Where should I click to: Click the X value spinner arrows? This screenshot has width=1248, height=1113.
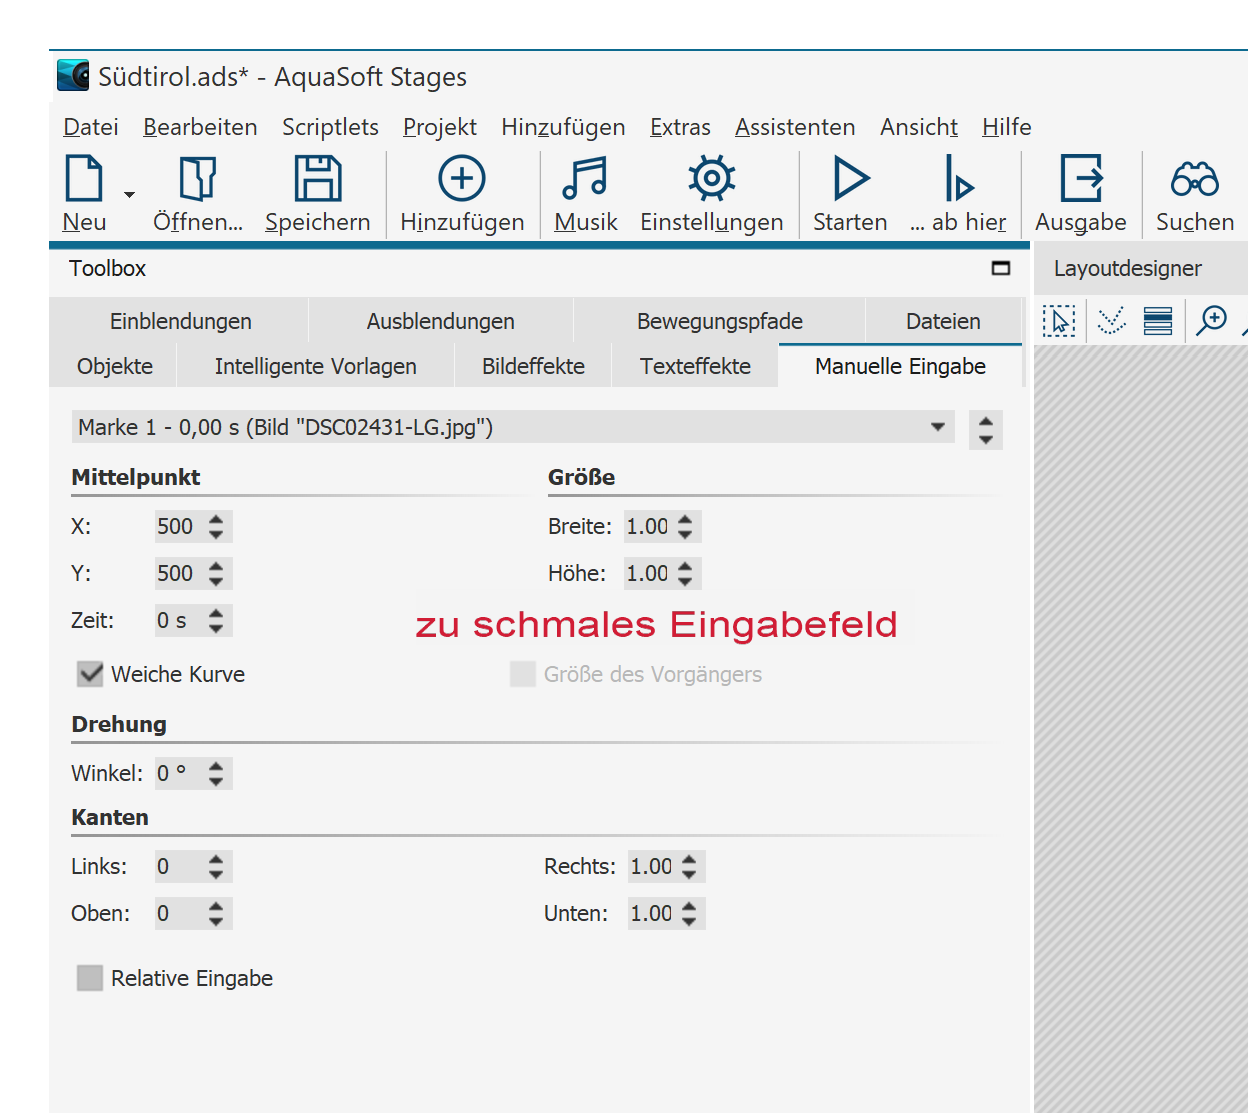click(216, 527)
